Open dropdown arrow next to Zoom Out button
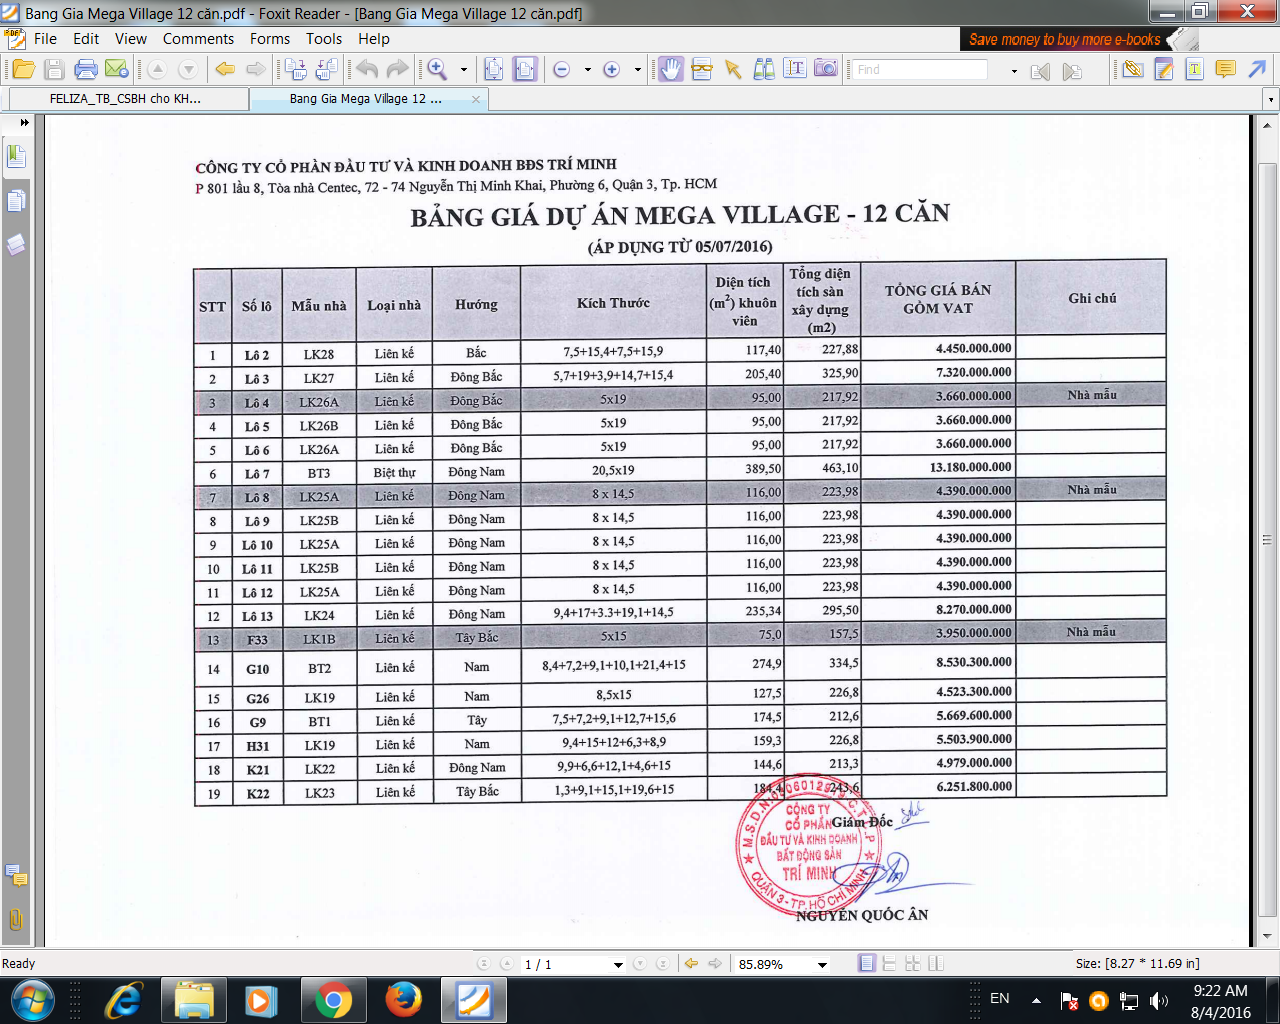Viewport: 1280px width, 1024px height. coord(587,70)
